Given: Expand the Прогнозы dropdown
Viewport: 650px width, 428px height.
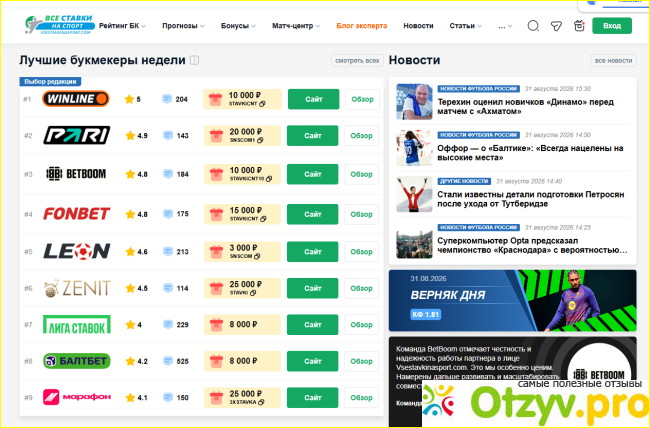Looking at the screenshot, I should click(x=183, y=26).
